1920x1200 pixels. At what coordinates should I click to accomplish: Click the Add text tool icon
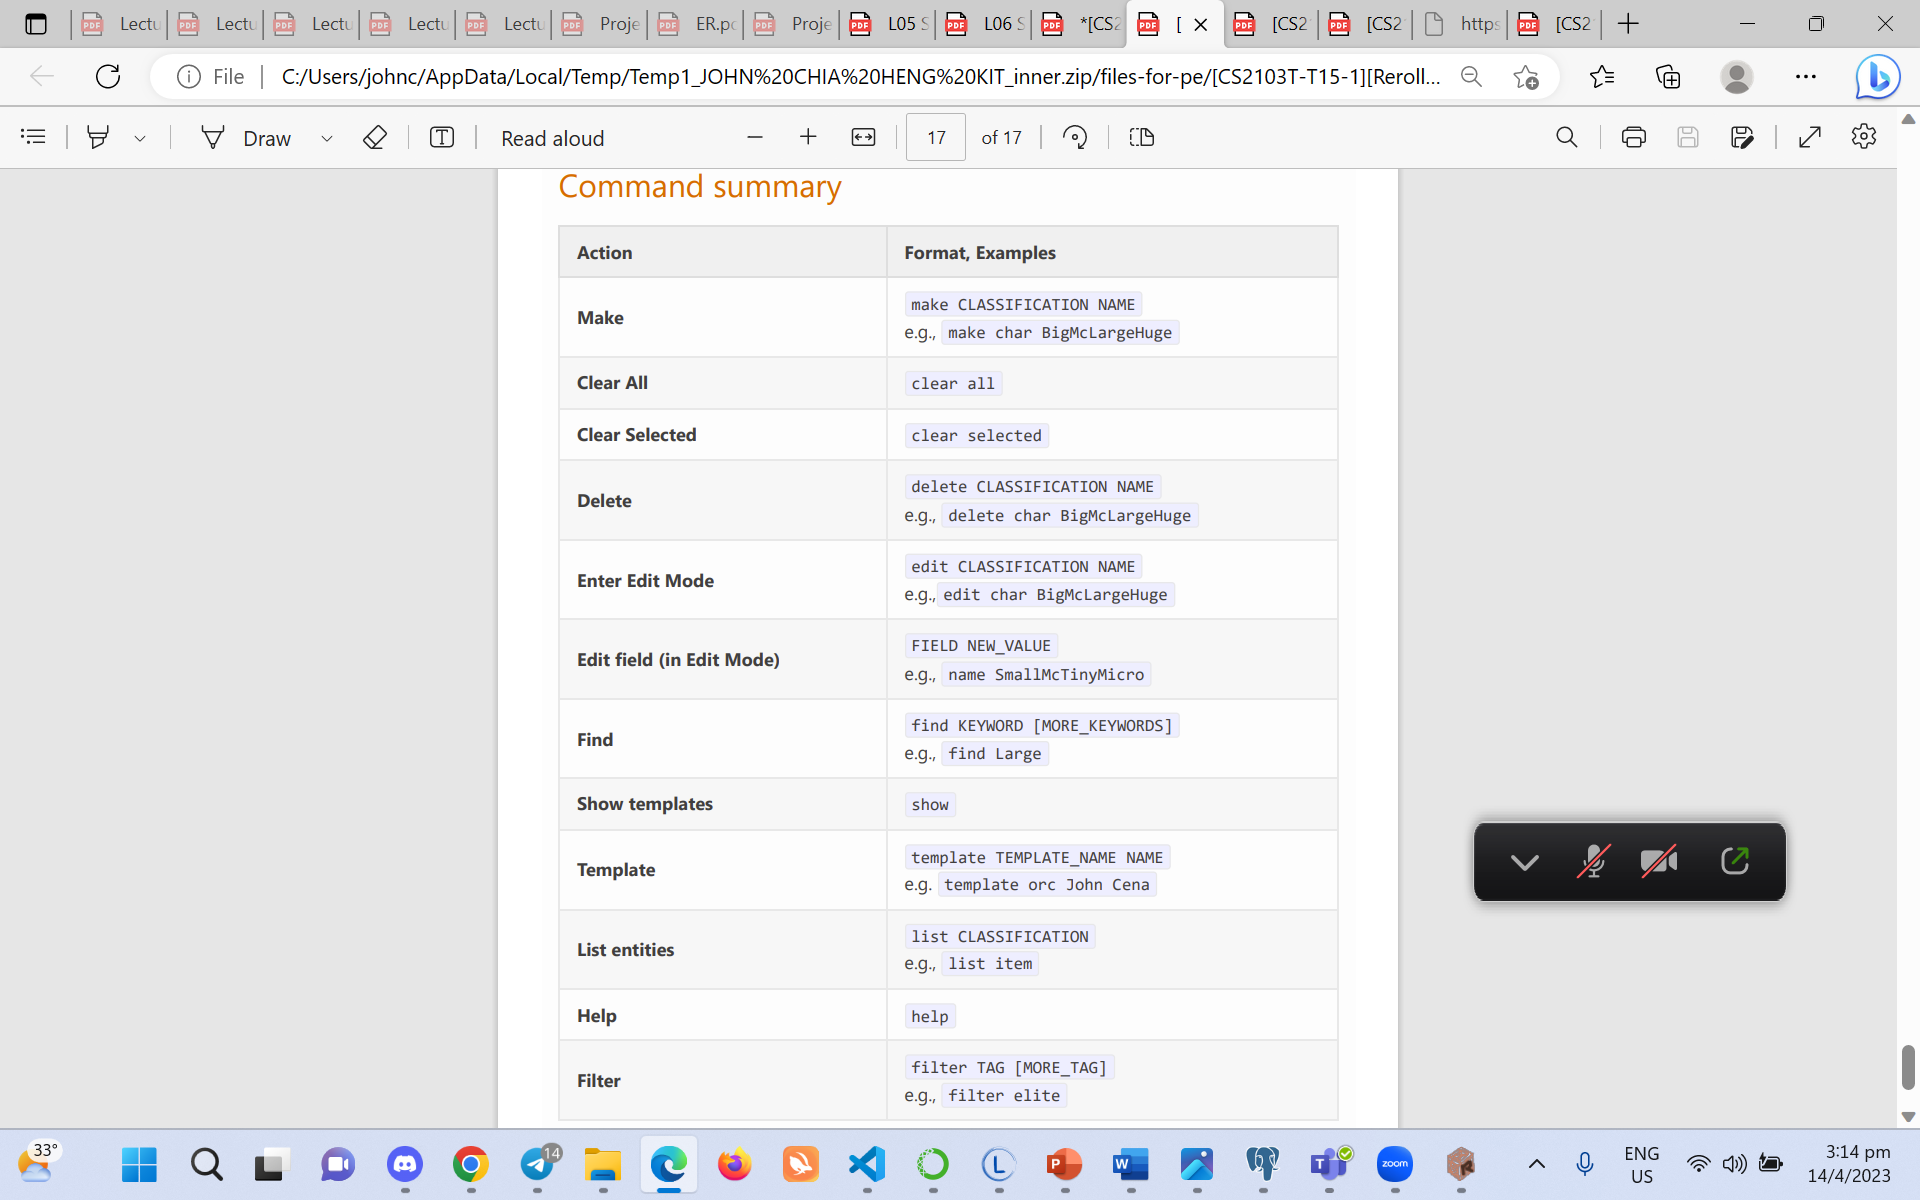tap(441, 137)
